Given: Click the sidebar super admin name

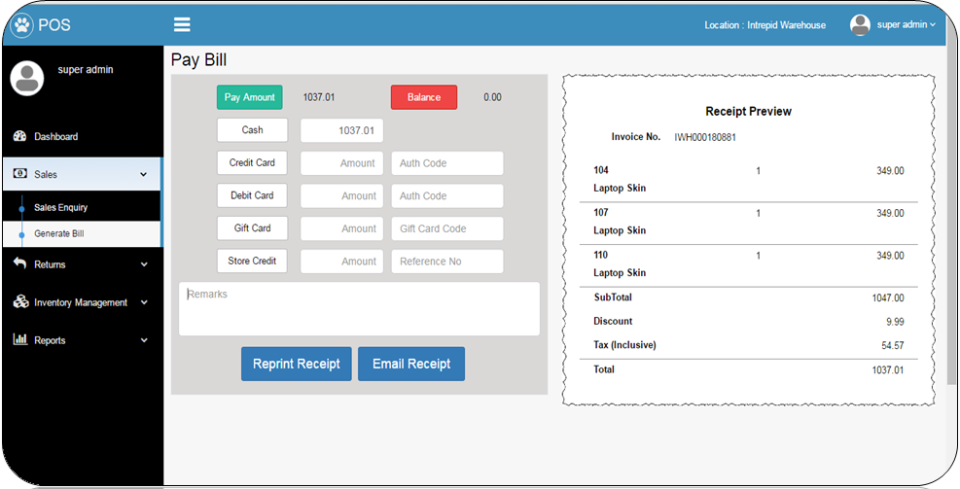Looking at the screenshot, I should [86, 70].
